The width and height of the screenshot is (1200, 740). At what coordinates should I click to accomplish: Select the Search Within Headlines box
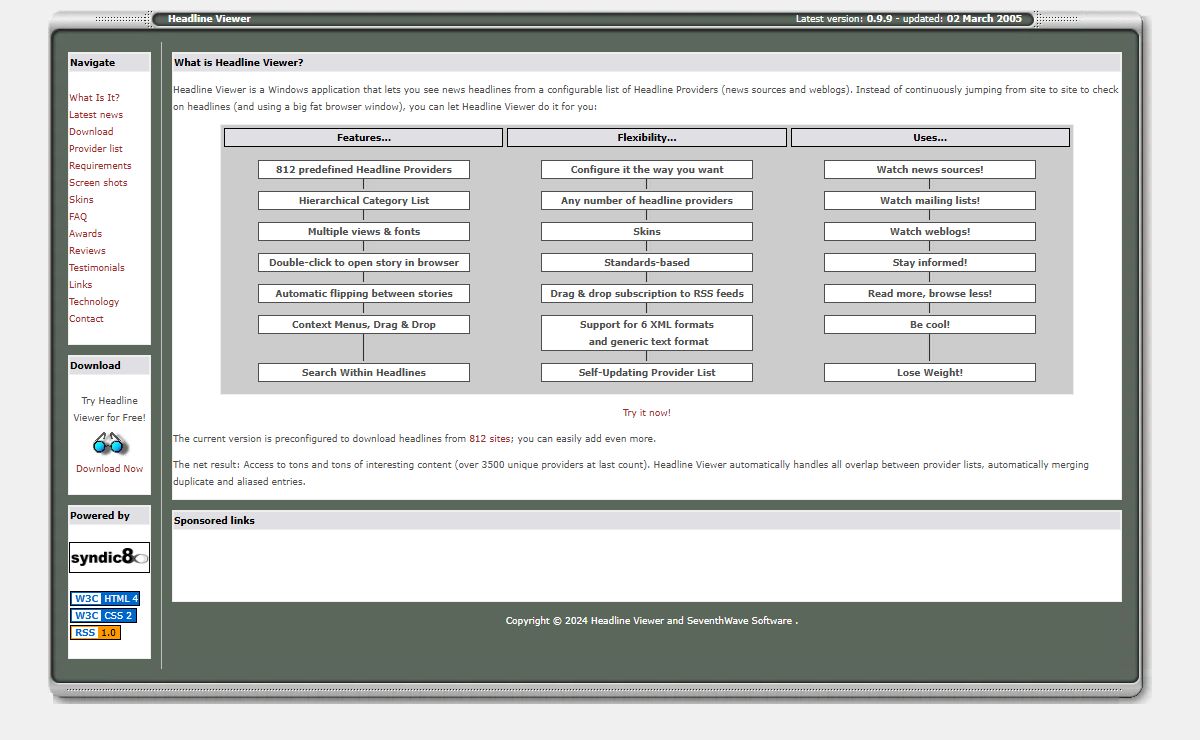pos(364,373)
